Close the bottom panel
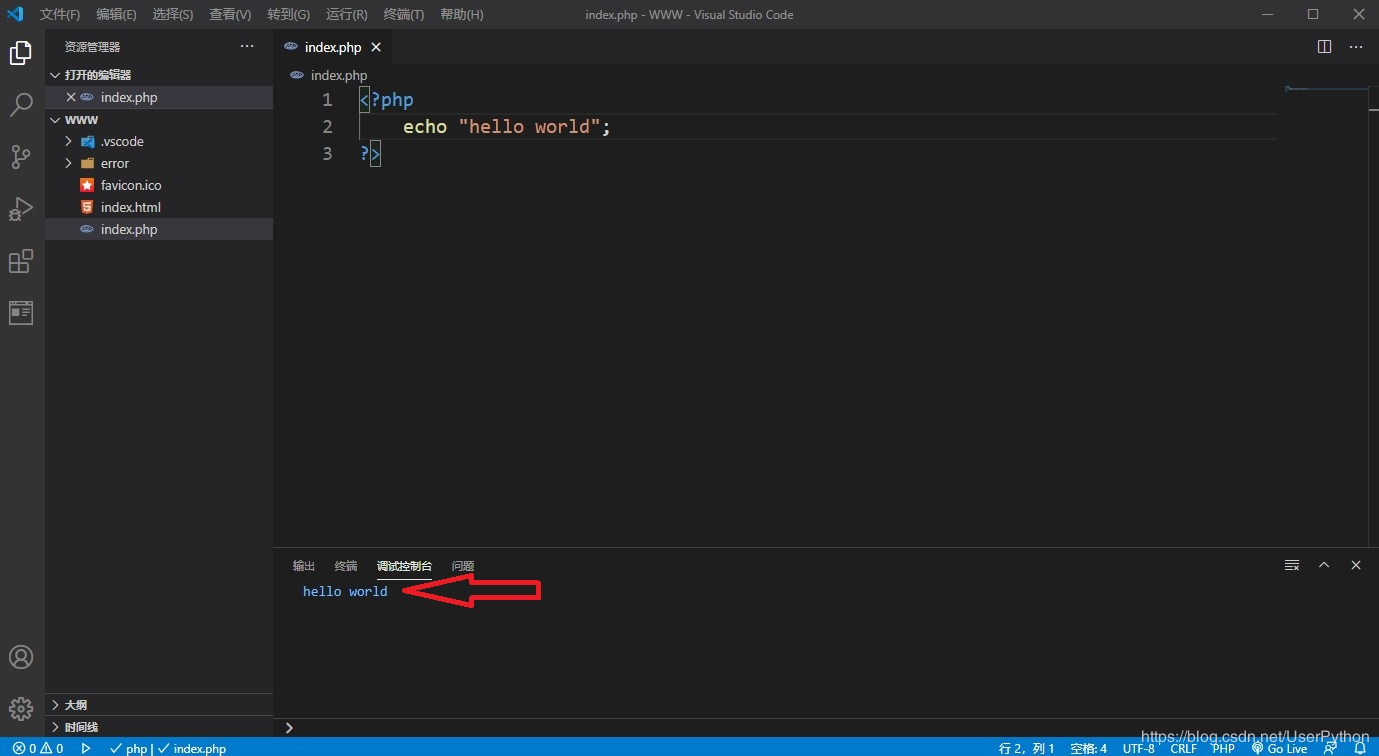The image size is (1379, 756). click(x=1356, y=565)
